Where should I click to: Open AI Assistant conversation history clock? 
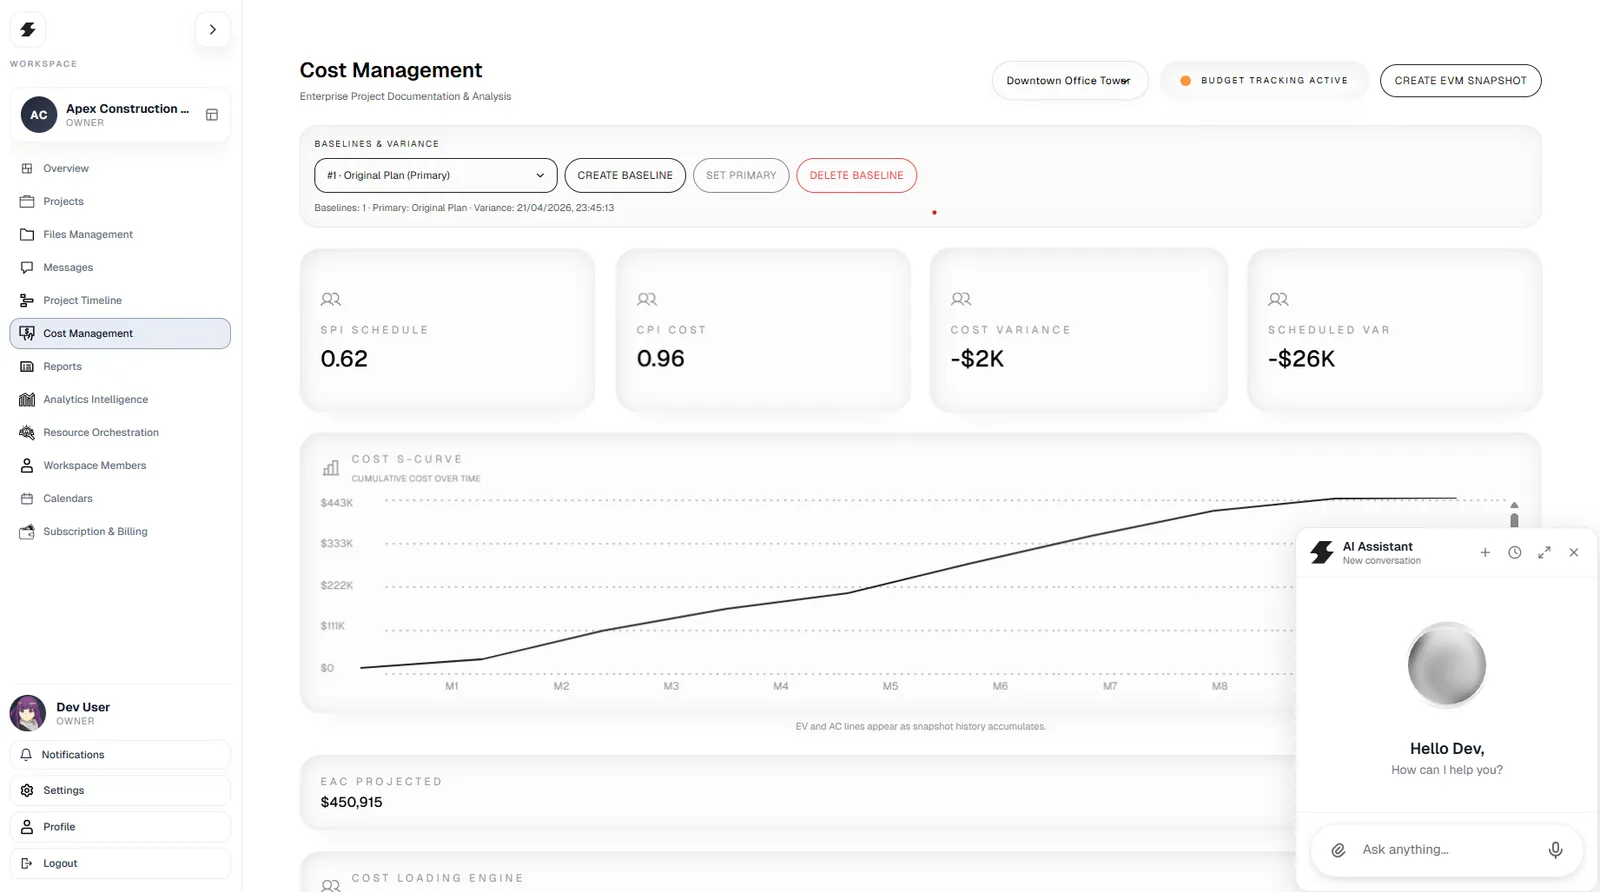coord(1515,552)
